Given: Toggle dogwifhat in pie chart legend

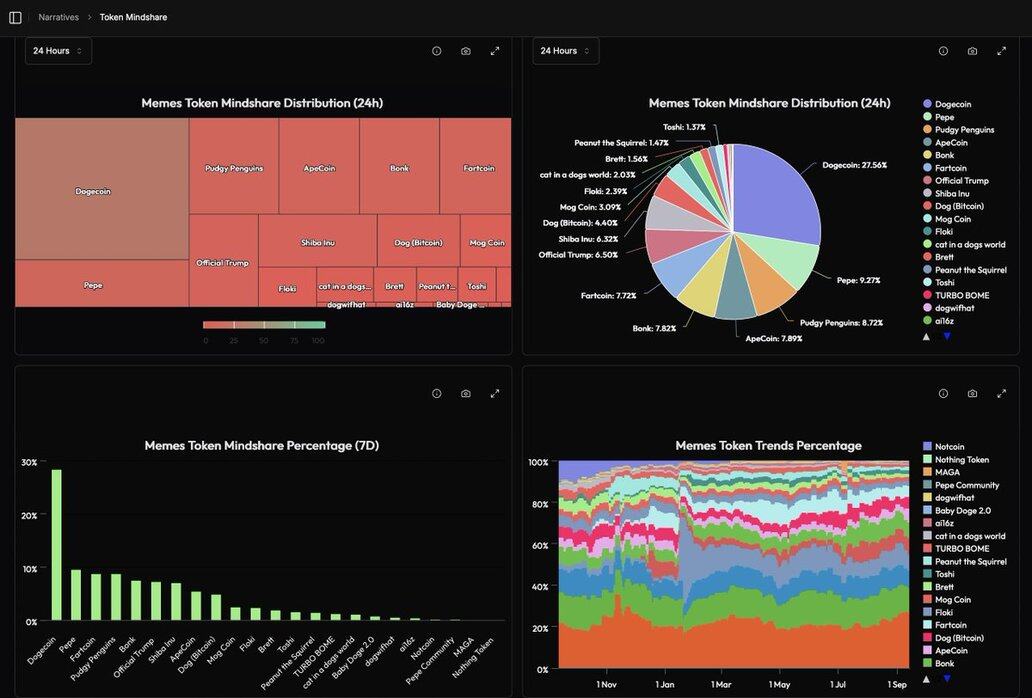Looking at the screenshot, I should pyautogui.click(x=948, y=308).
